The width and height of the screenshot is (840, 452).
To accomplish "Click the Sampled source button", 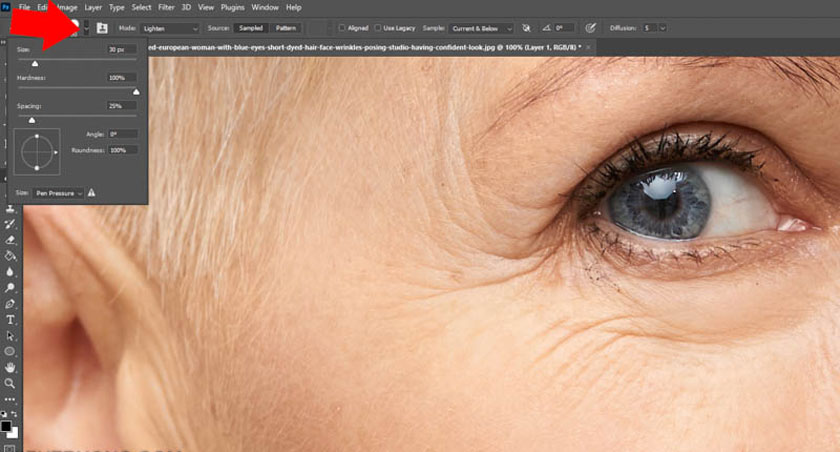I will click(250, 28).
